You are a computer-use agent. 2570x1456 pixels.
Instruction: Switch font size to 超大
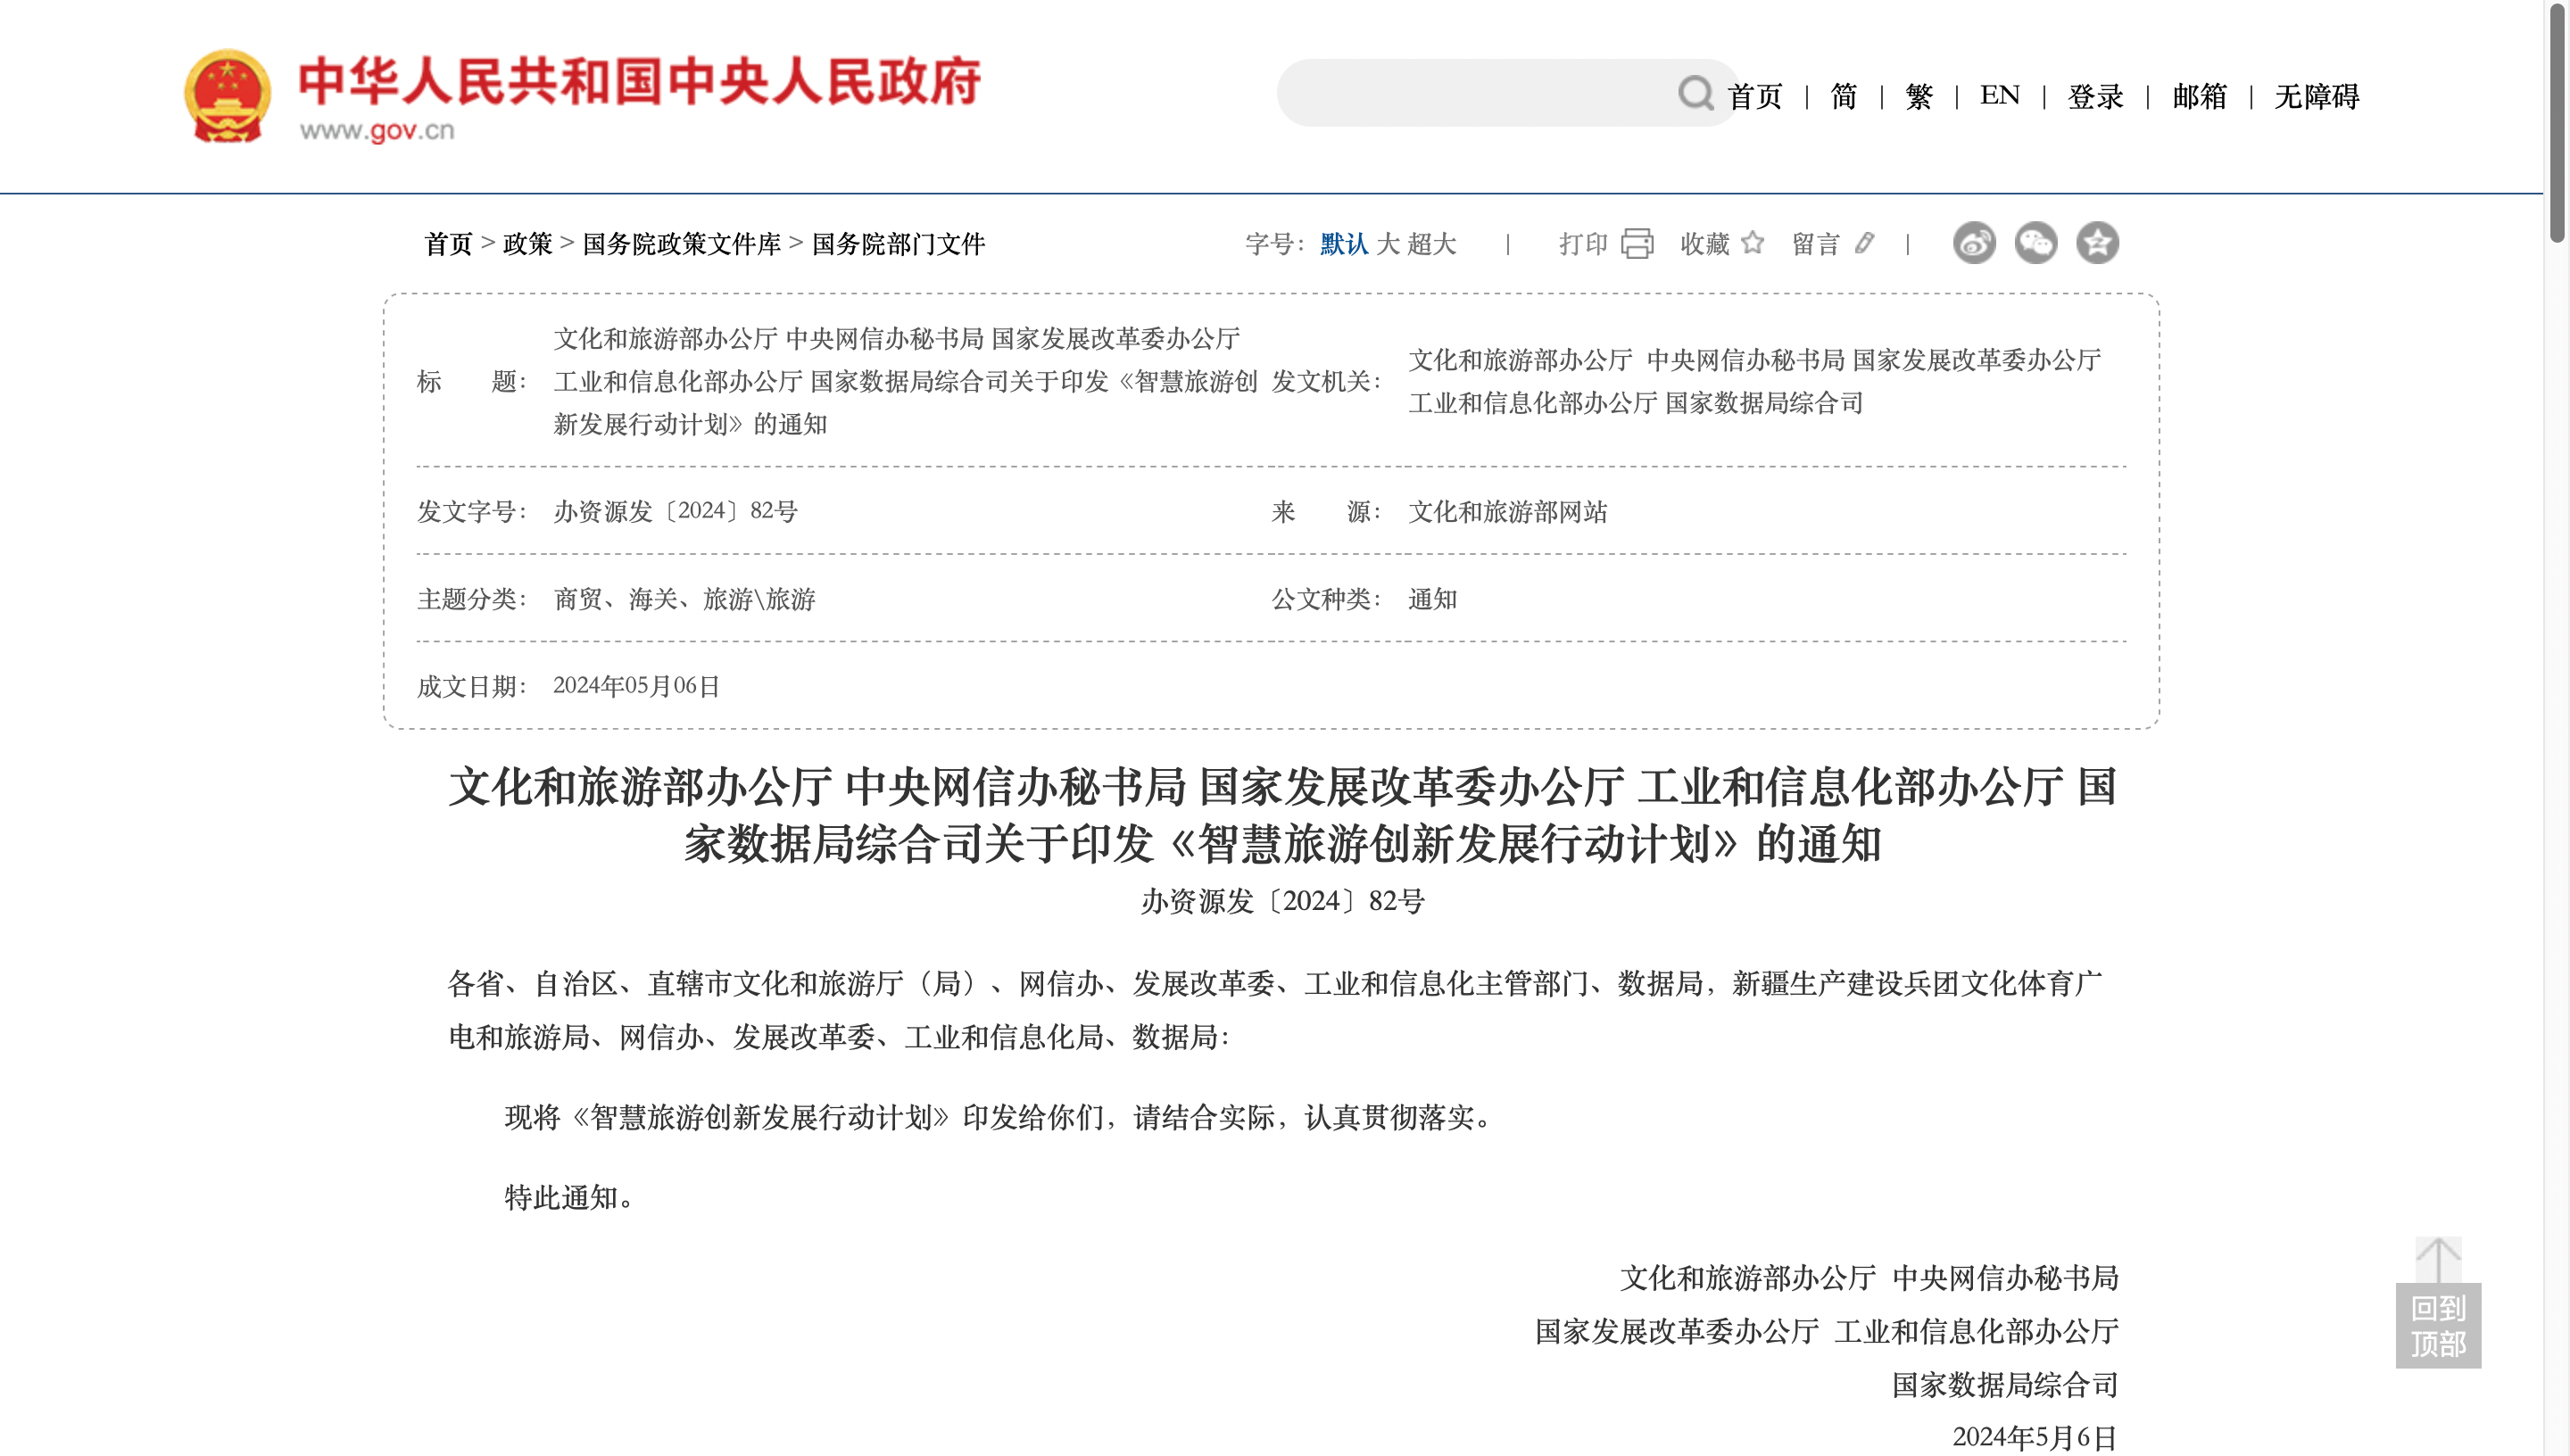click(1431, 244)
